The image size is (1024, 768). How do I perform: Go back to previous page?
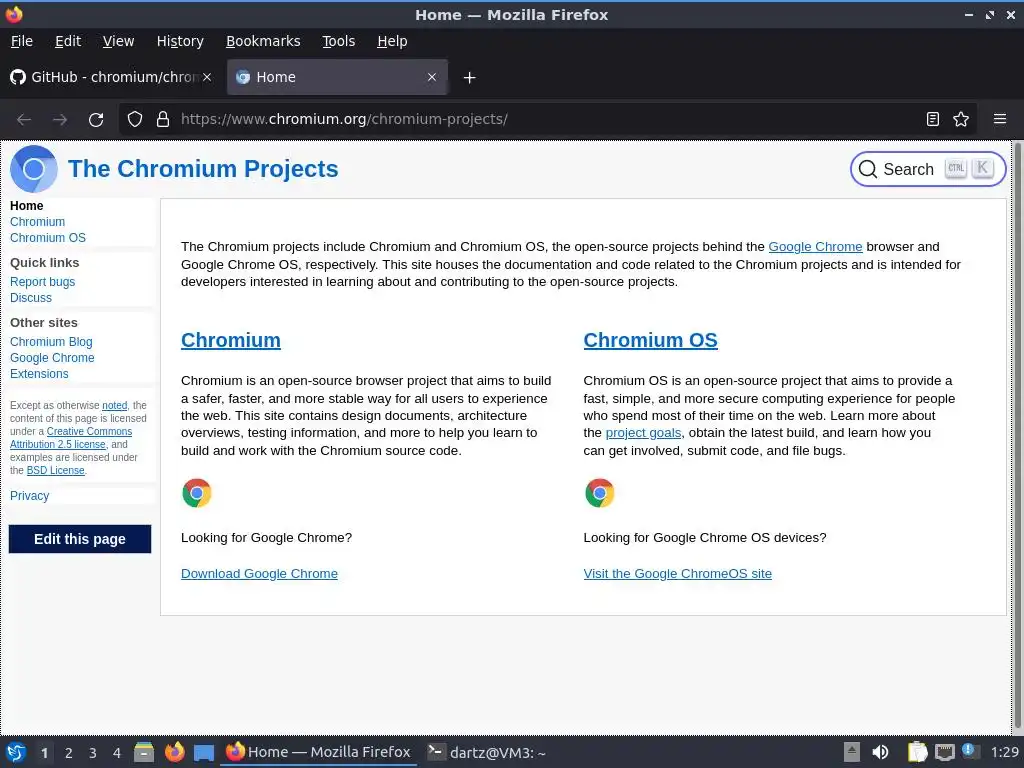point(24,120)
